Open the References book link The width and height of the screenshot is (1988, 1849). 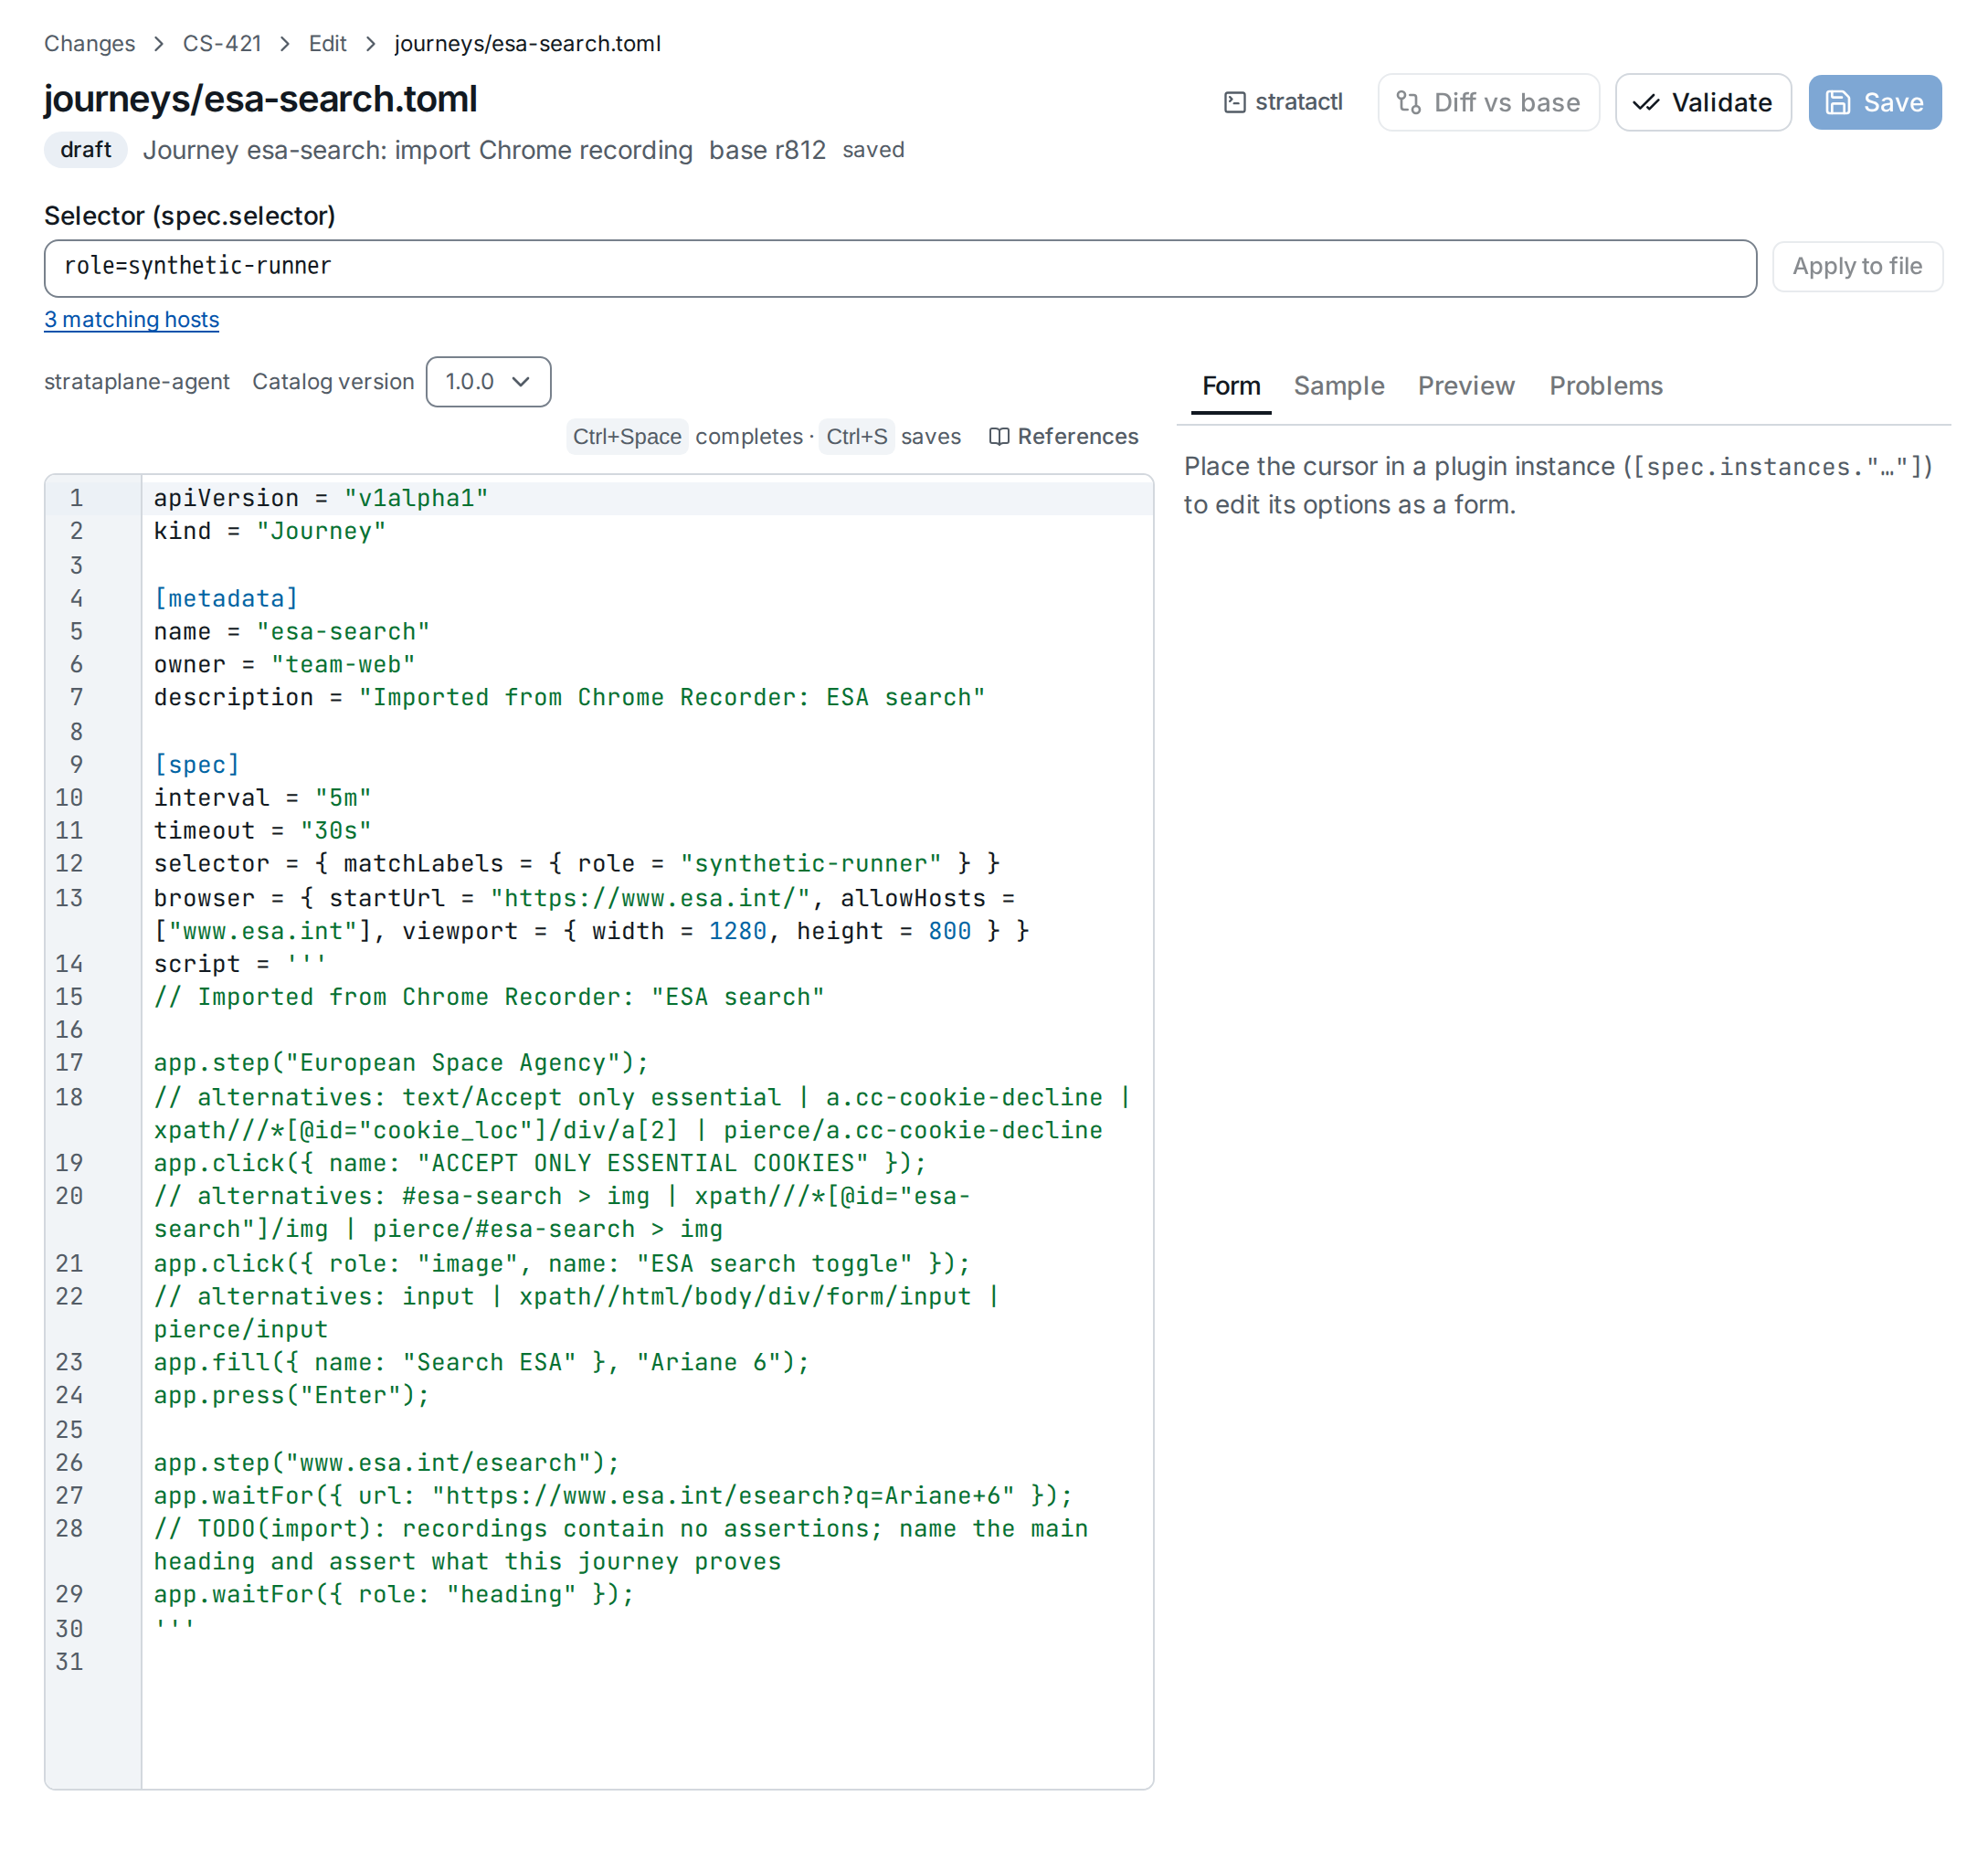click(x=1063, y=436)
